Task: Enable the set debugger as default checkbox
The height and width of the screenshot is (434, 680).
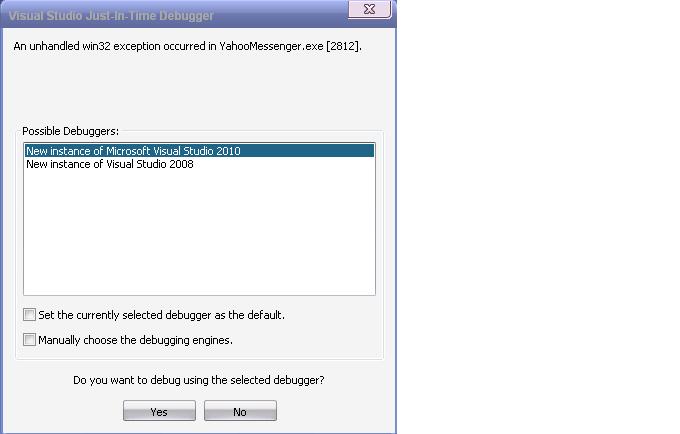Action: 29,314
